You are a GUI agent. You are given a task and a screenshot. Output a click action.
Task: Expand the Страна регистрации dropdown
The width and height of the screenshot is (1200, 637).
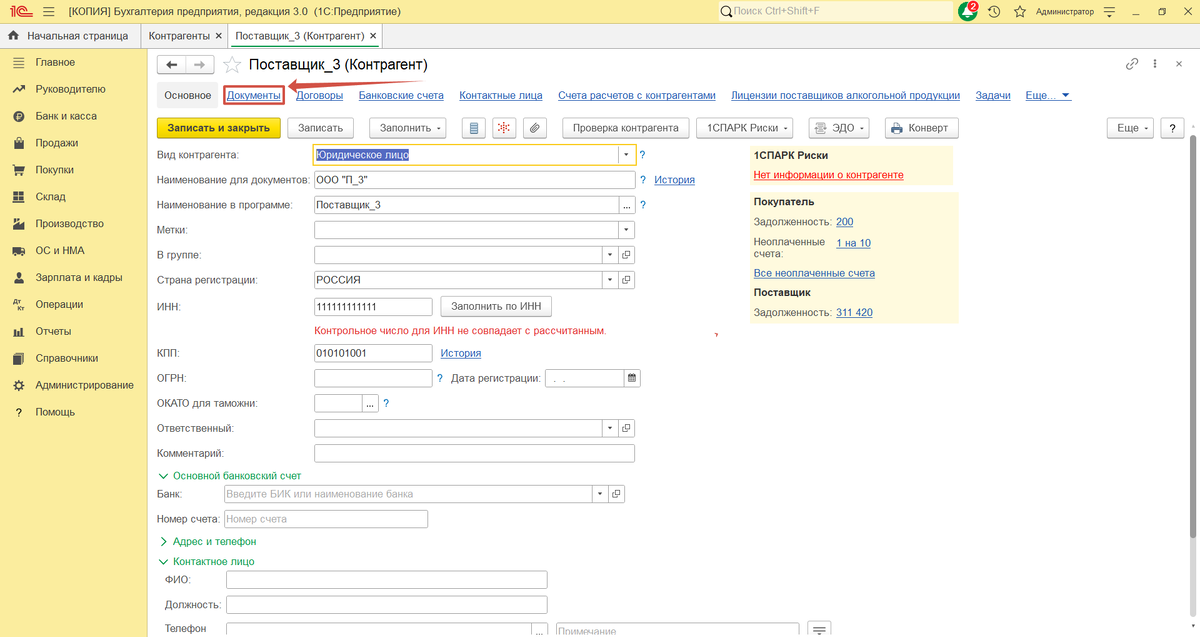coord(609,280)
